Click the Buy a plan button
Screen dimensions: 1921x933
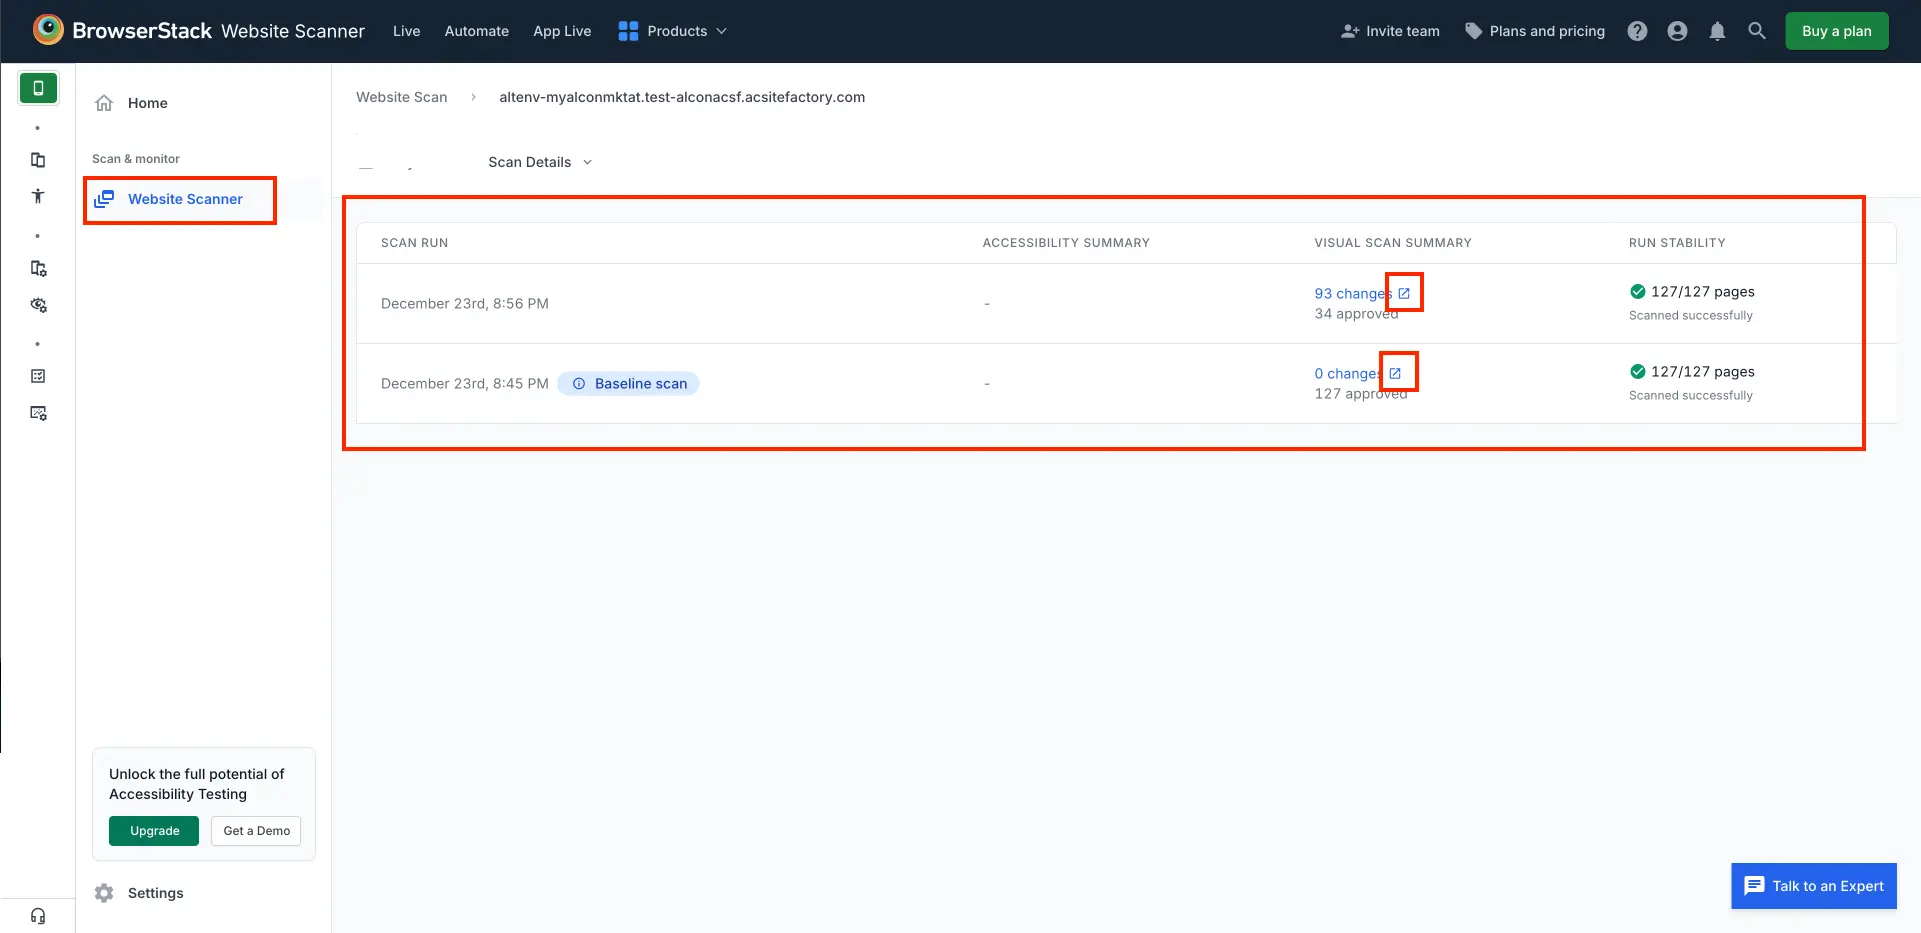(x=1837, y=31)
